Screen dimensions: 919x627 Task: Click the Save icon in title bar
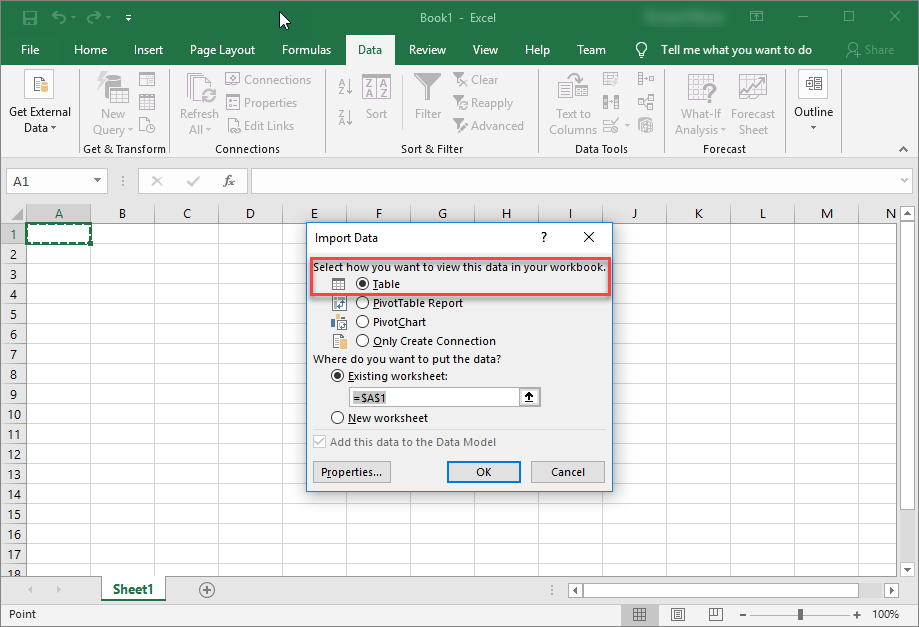click(30, 18)
